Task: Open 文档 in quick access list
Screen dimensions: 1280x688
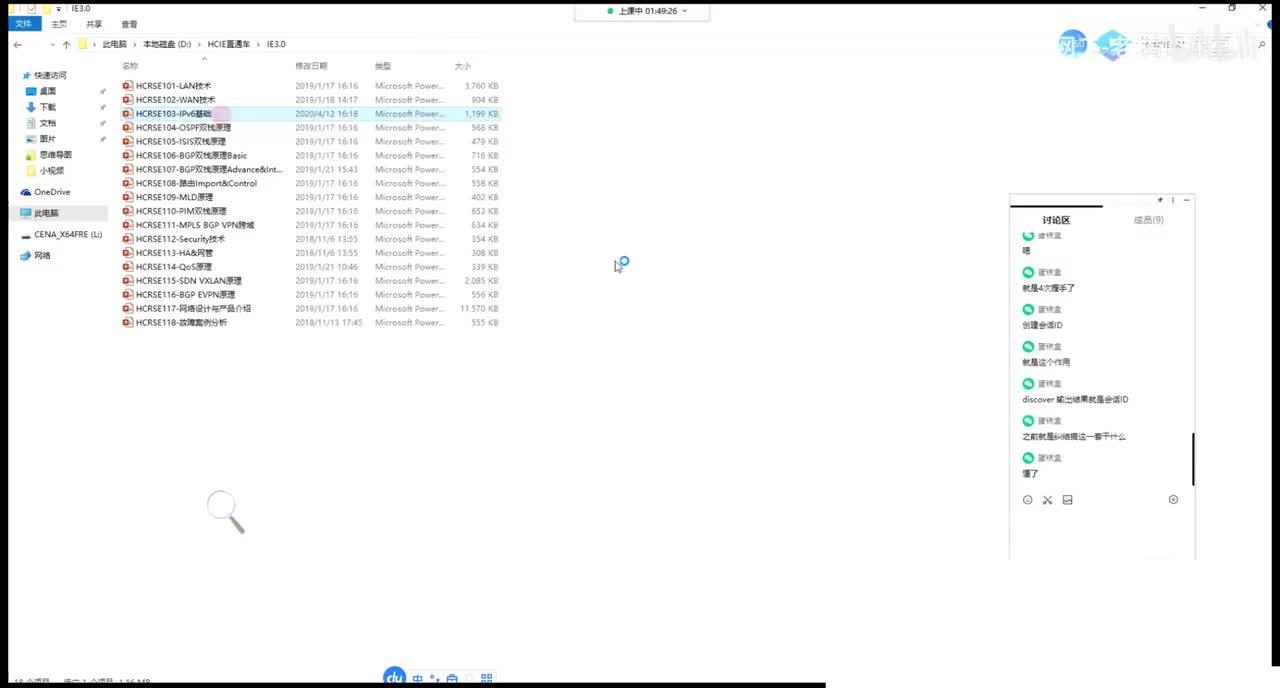Action: (48, 123)
